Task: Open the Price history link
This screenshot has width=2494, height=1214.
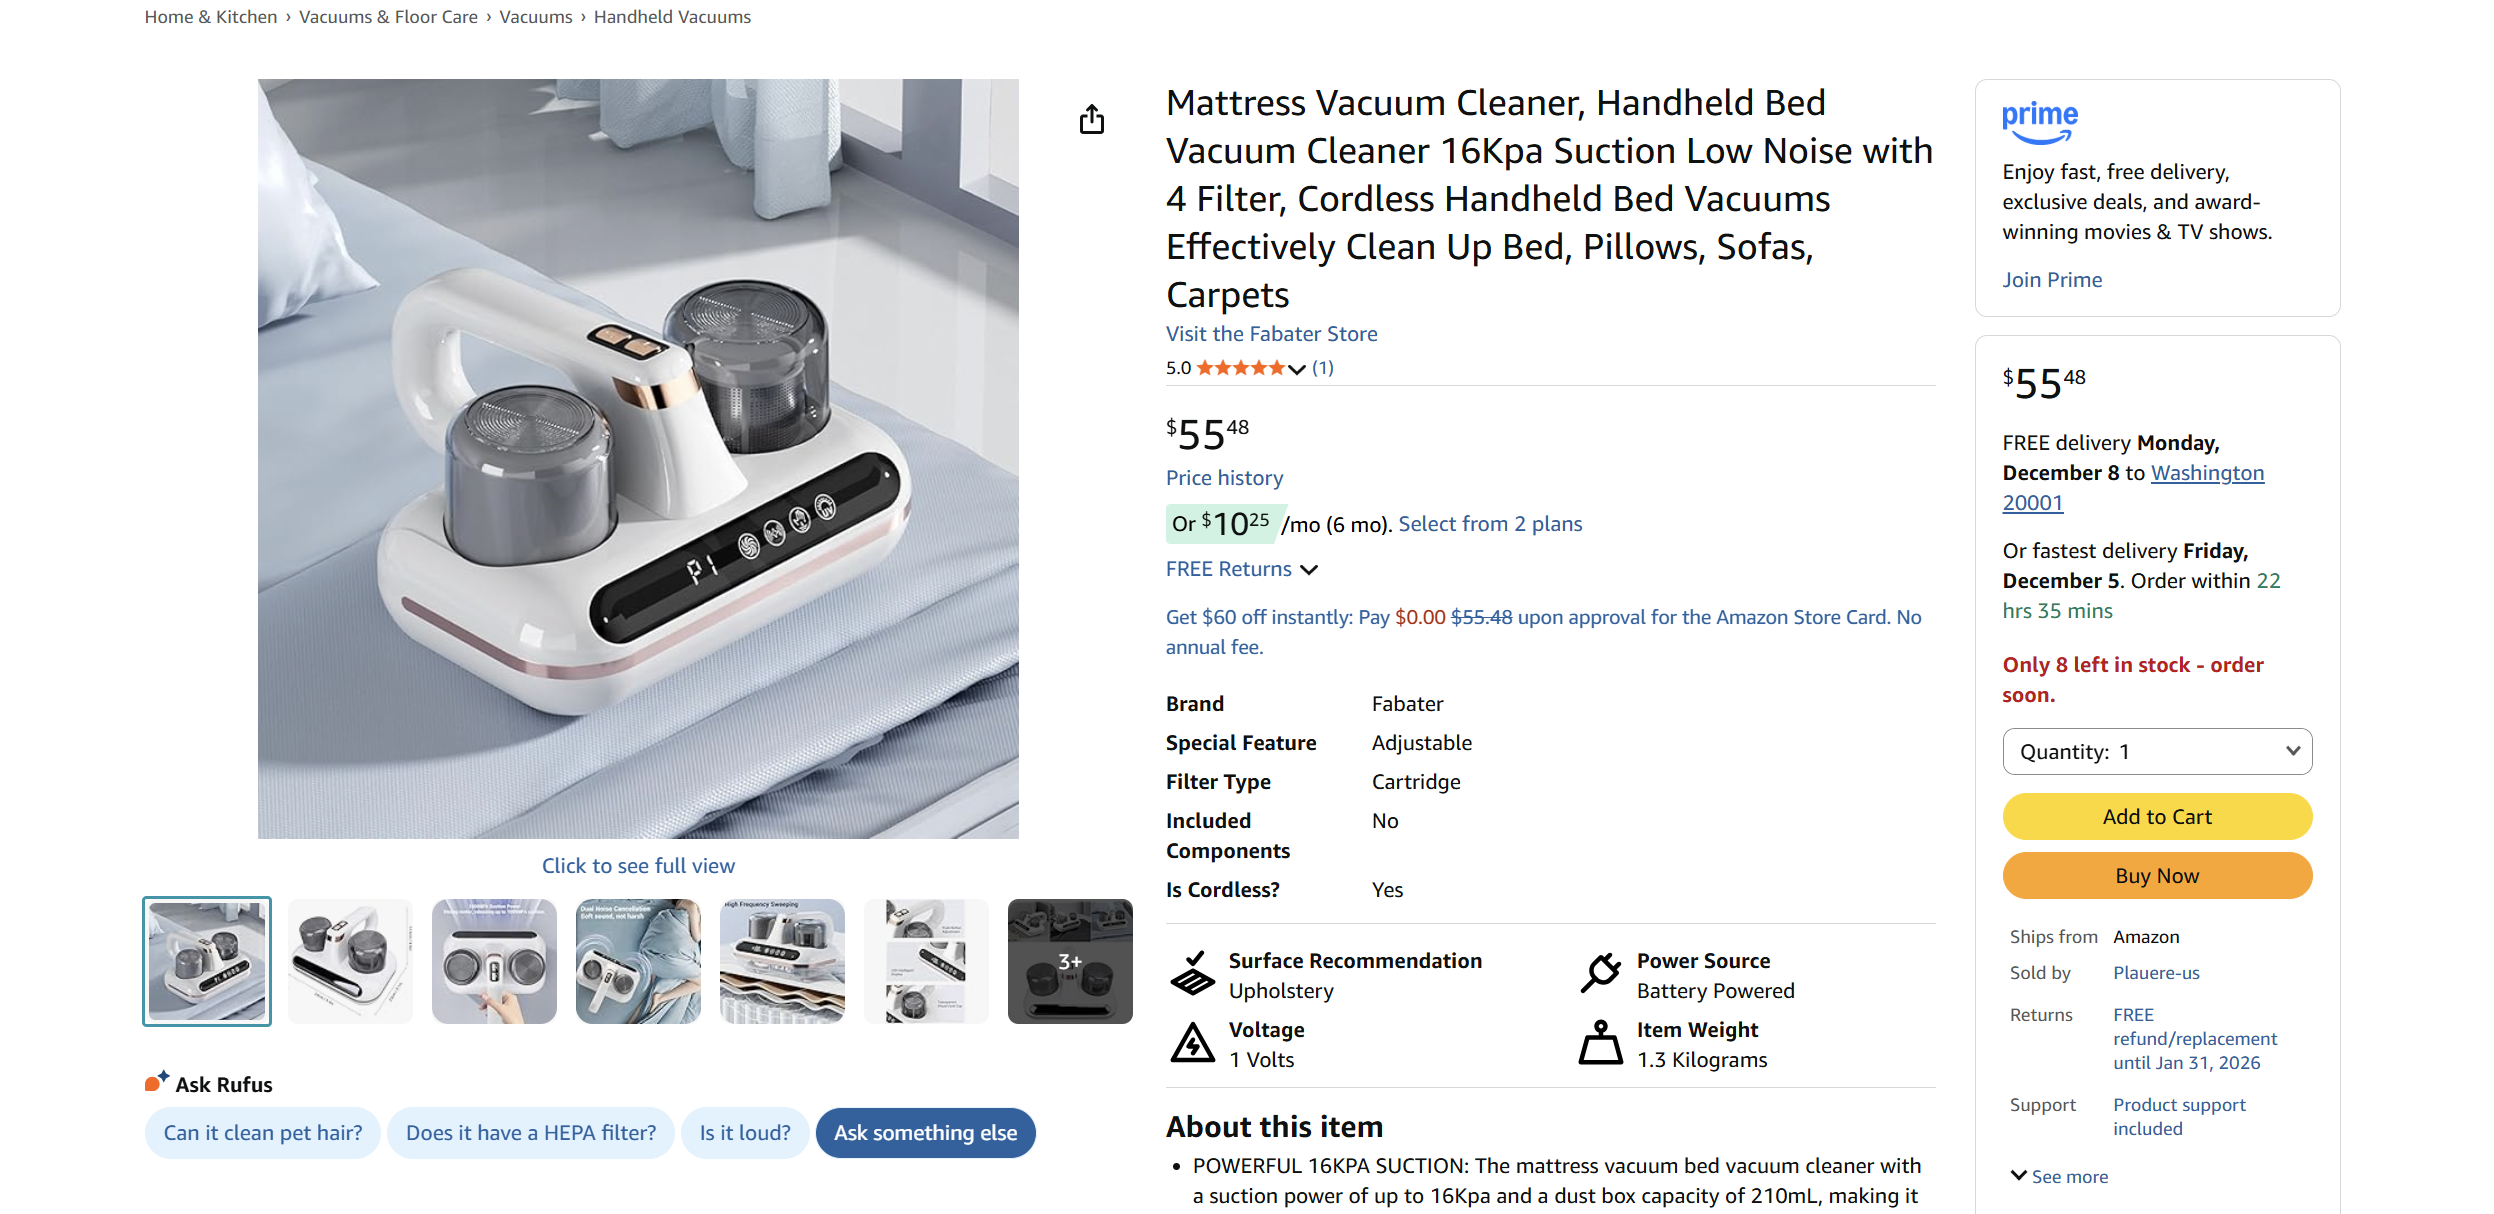Action: (x=1224, y=478)
